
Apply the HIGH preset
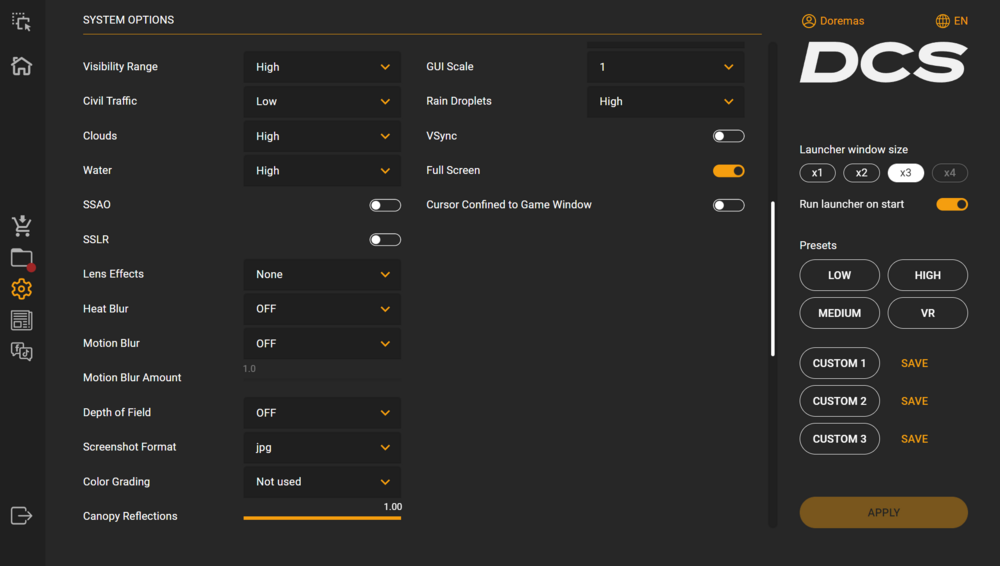(927, 275)
